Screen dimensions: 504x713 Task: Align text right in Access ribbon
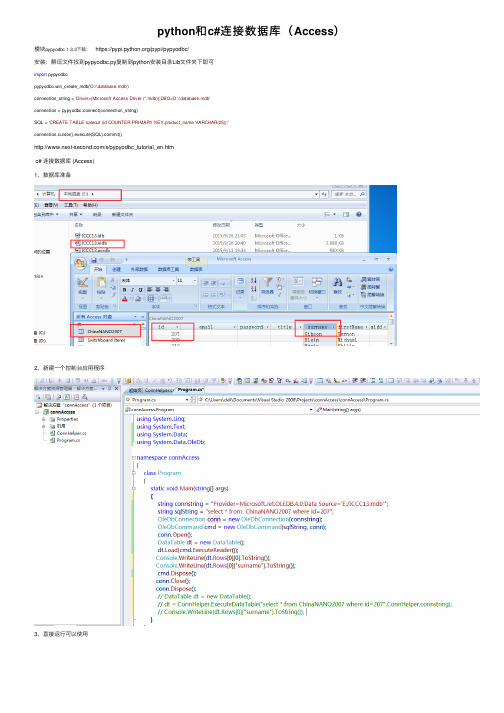[x=166, y=289]
